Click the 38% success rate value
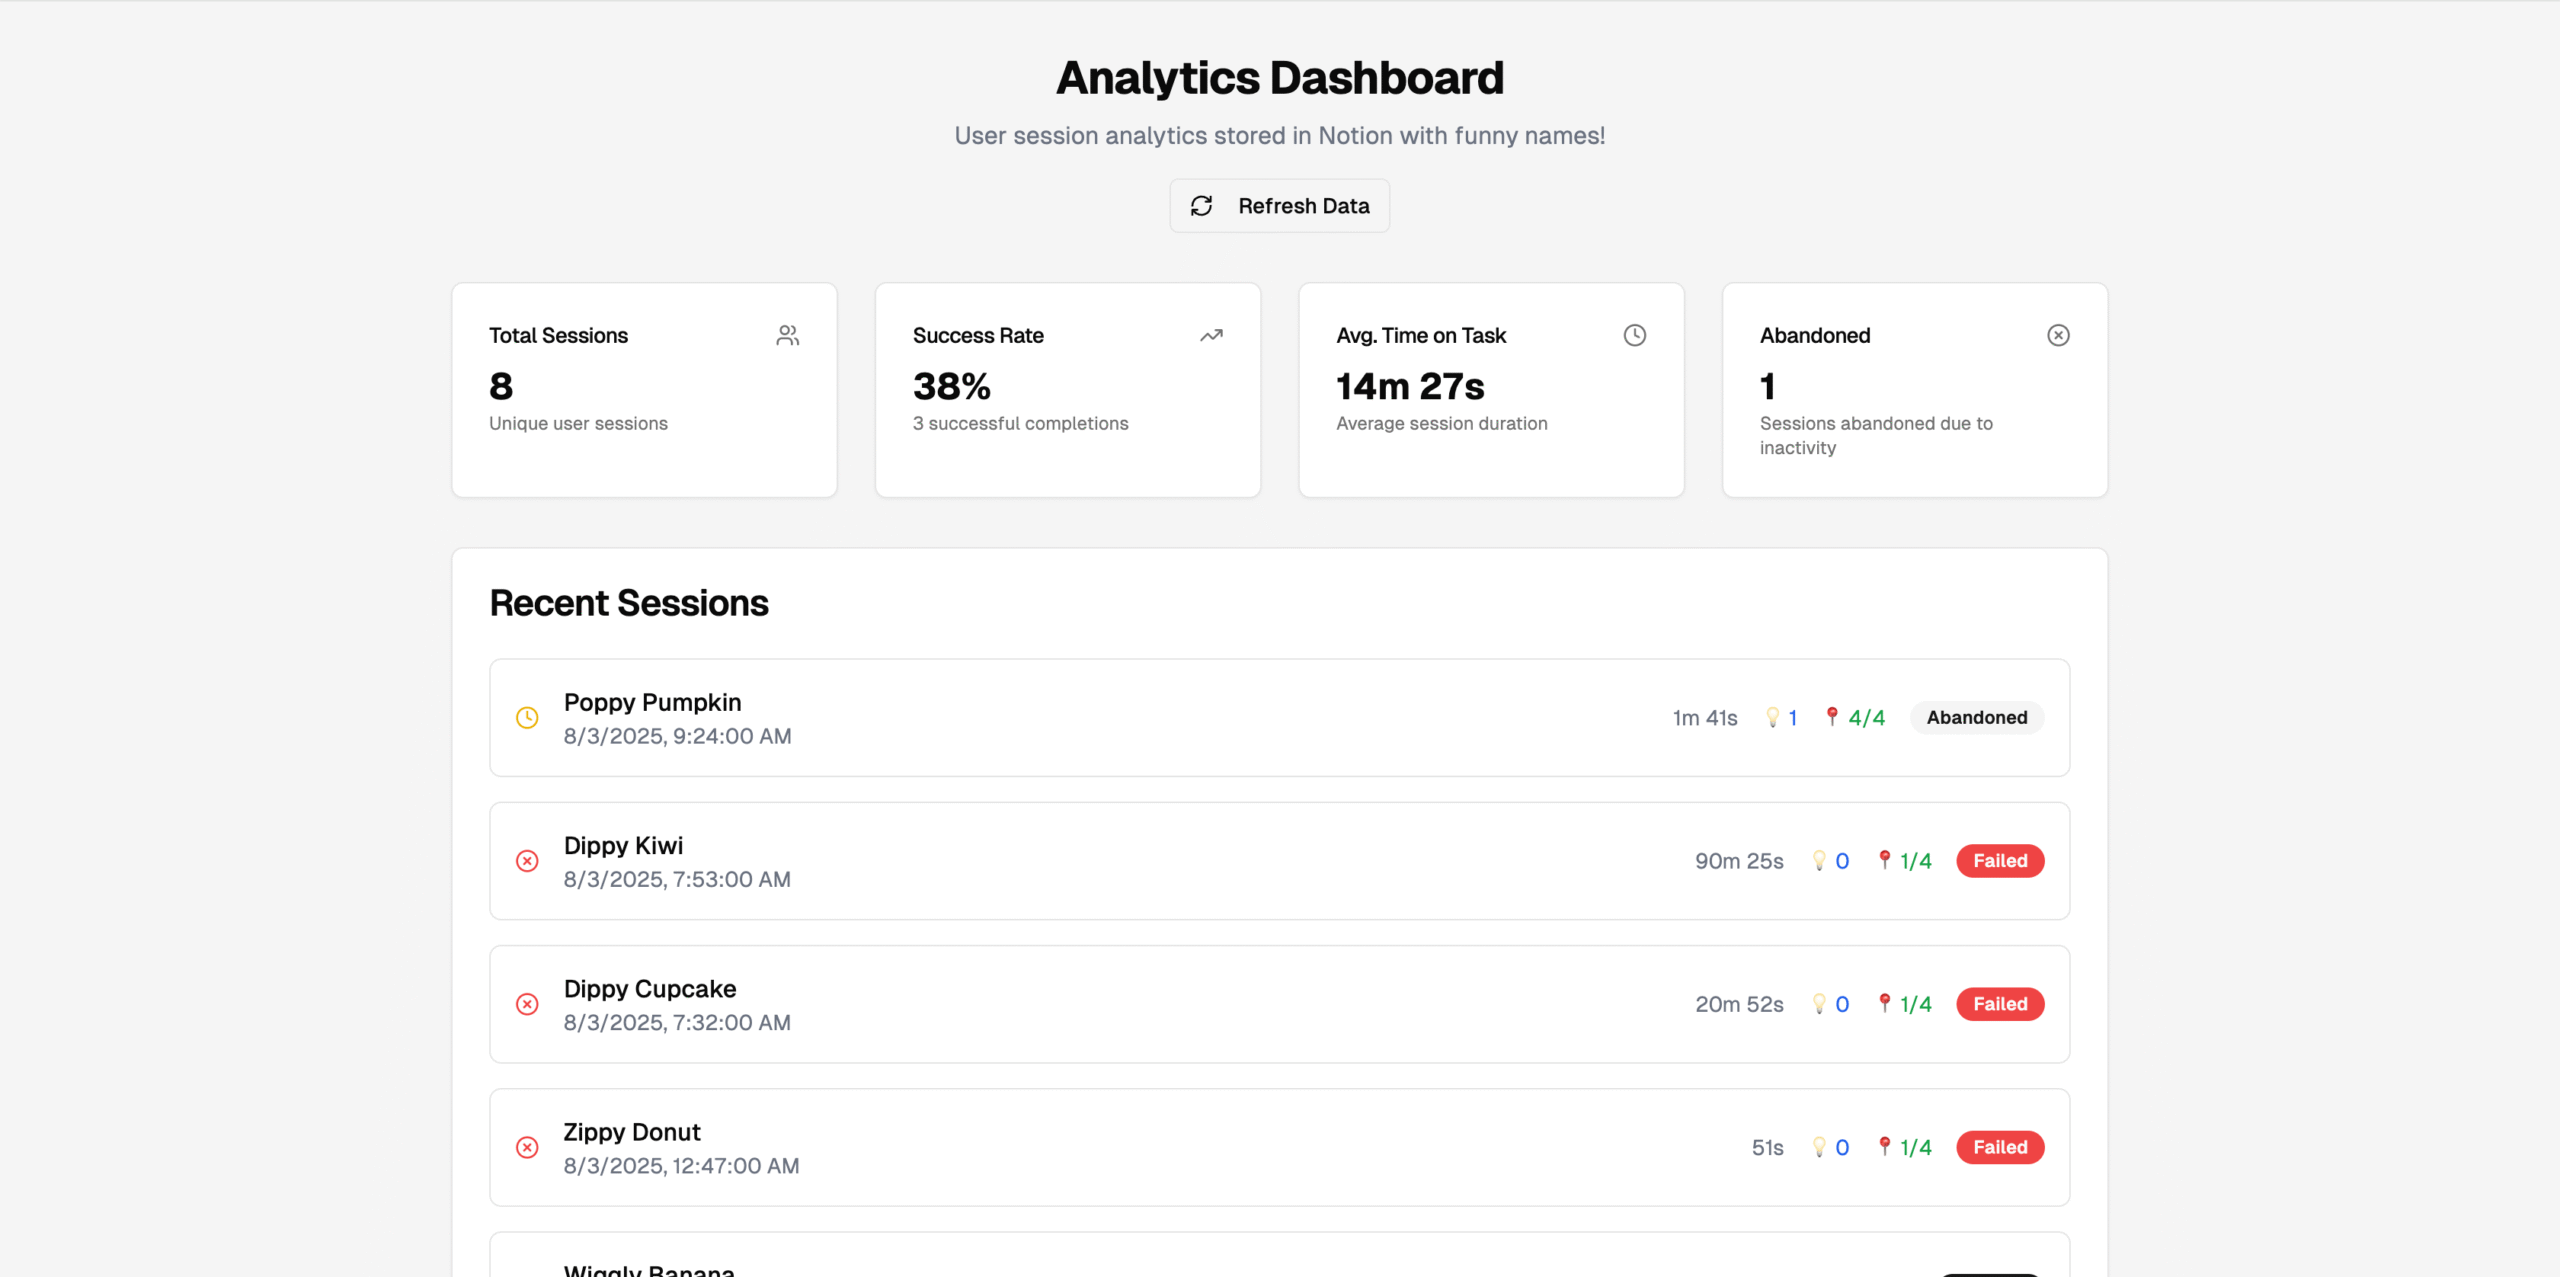This screenshot has height=1277, width=2560. click(x=951, y=386)
